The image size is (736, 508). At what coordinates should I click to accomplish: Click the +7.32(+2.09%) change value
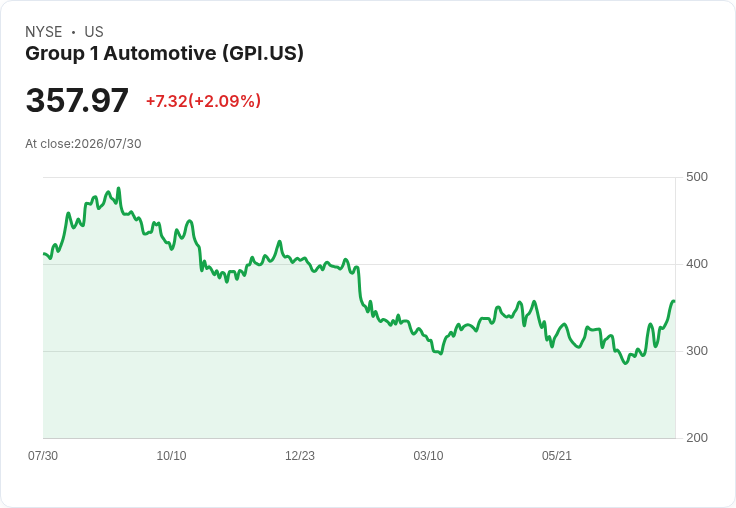pos(203,101)
